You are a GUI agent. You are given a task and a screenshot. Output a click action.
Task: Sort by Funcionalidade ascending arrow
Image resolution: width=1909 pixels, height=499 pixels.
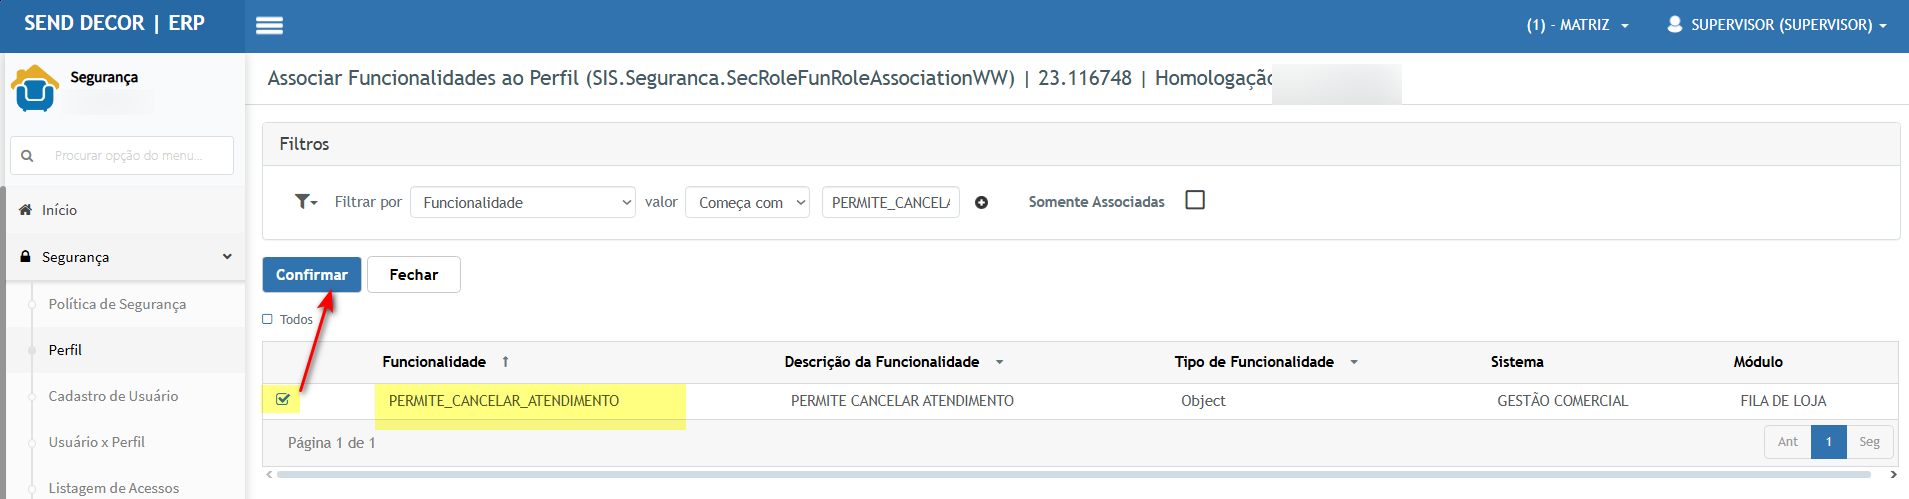pyautogui.click(x=505, y=362)
